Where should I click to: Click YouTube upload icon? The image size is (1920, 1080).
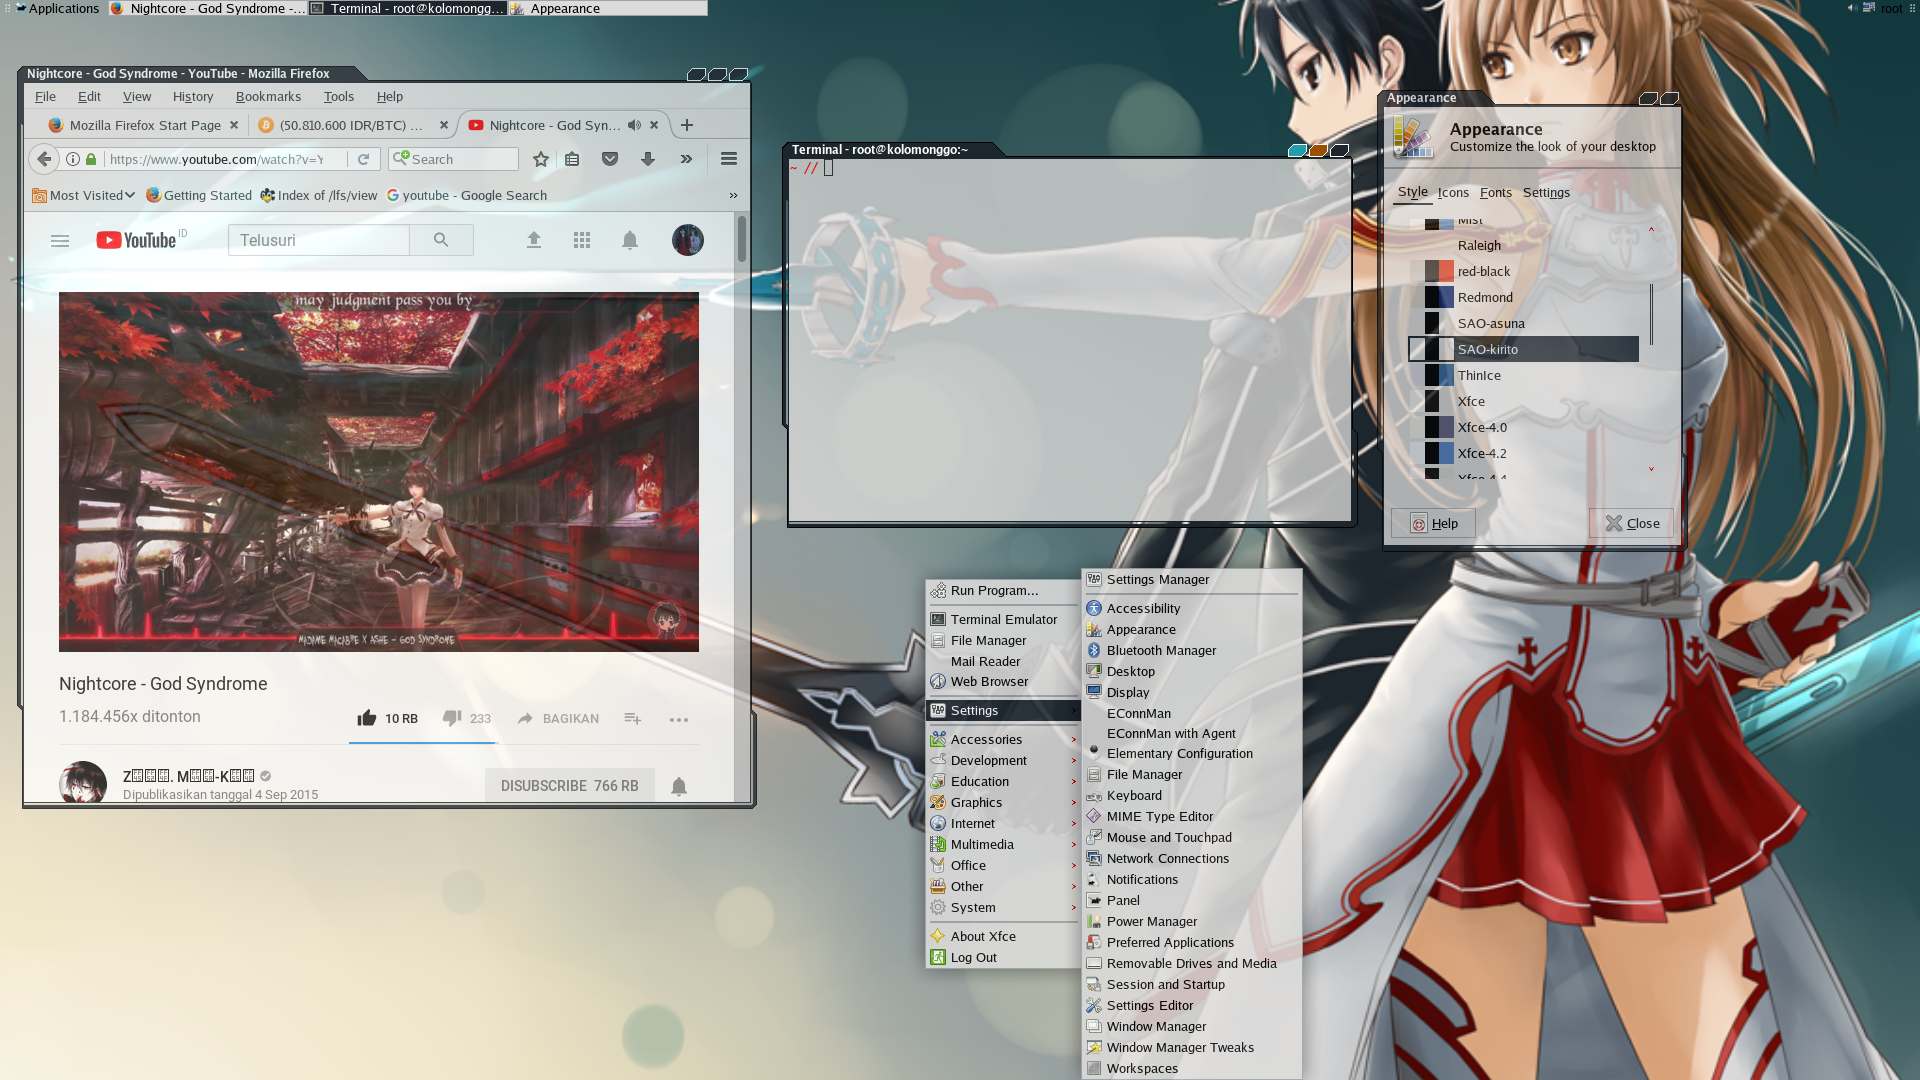534,240
